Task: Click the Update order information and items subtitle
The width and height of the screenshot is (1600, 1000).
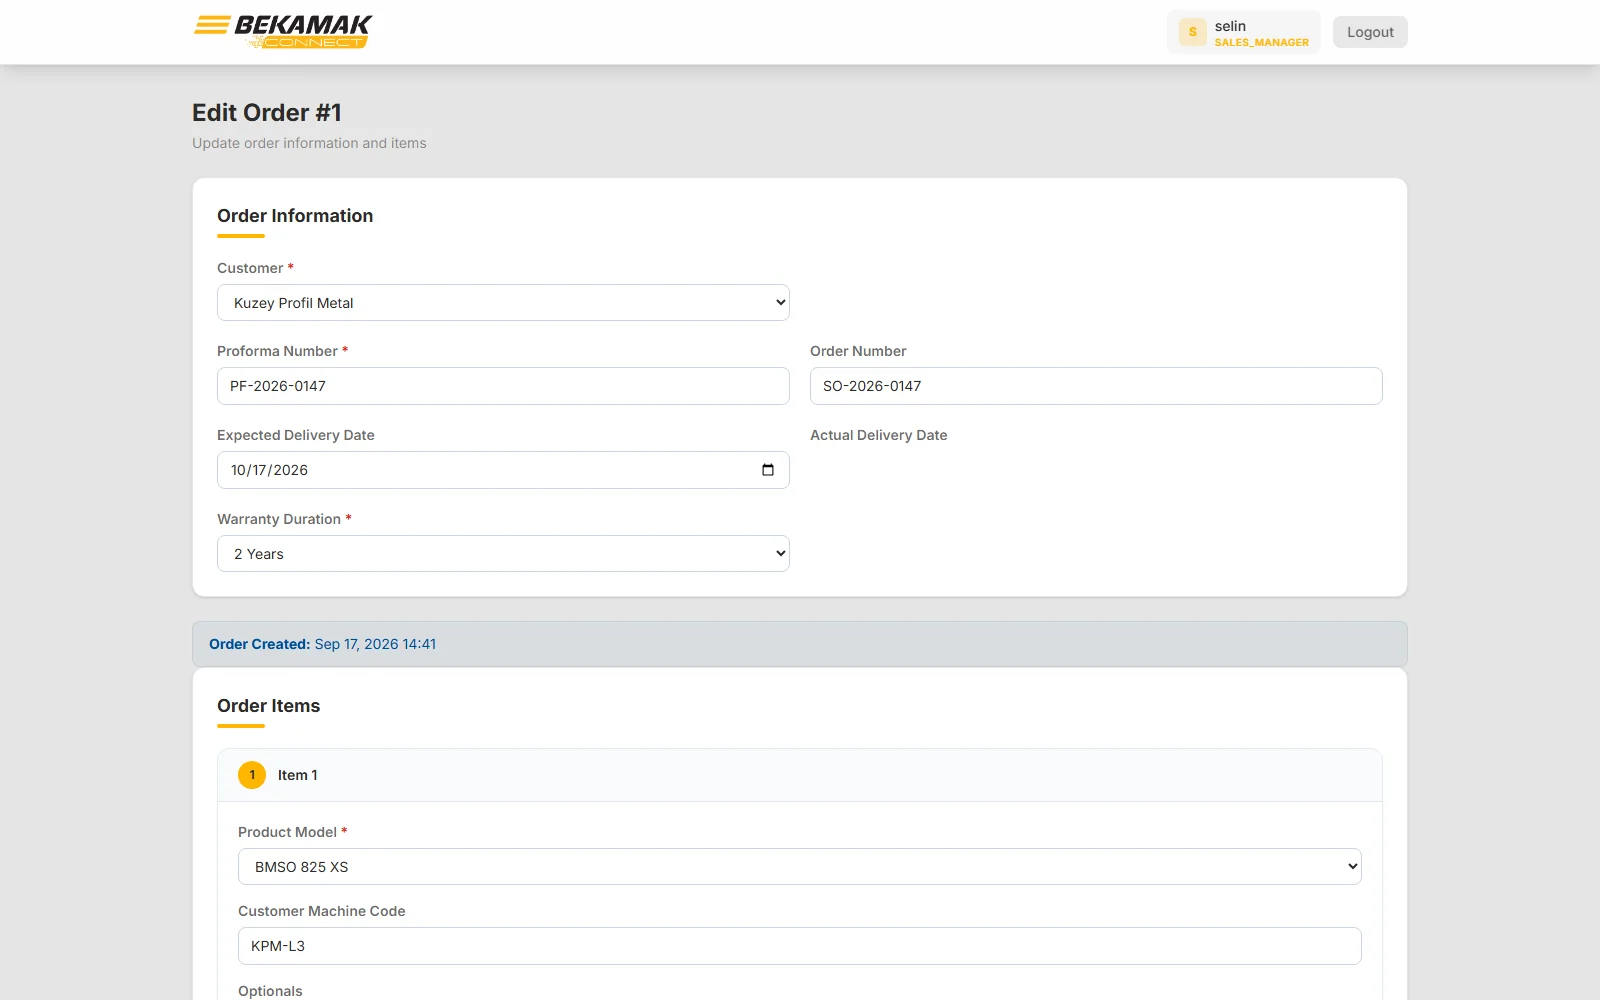Action: coord(309,143)
